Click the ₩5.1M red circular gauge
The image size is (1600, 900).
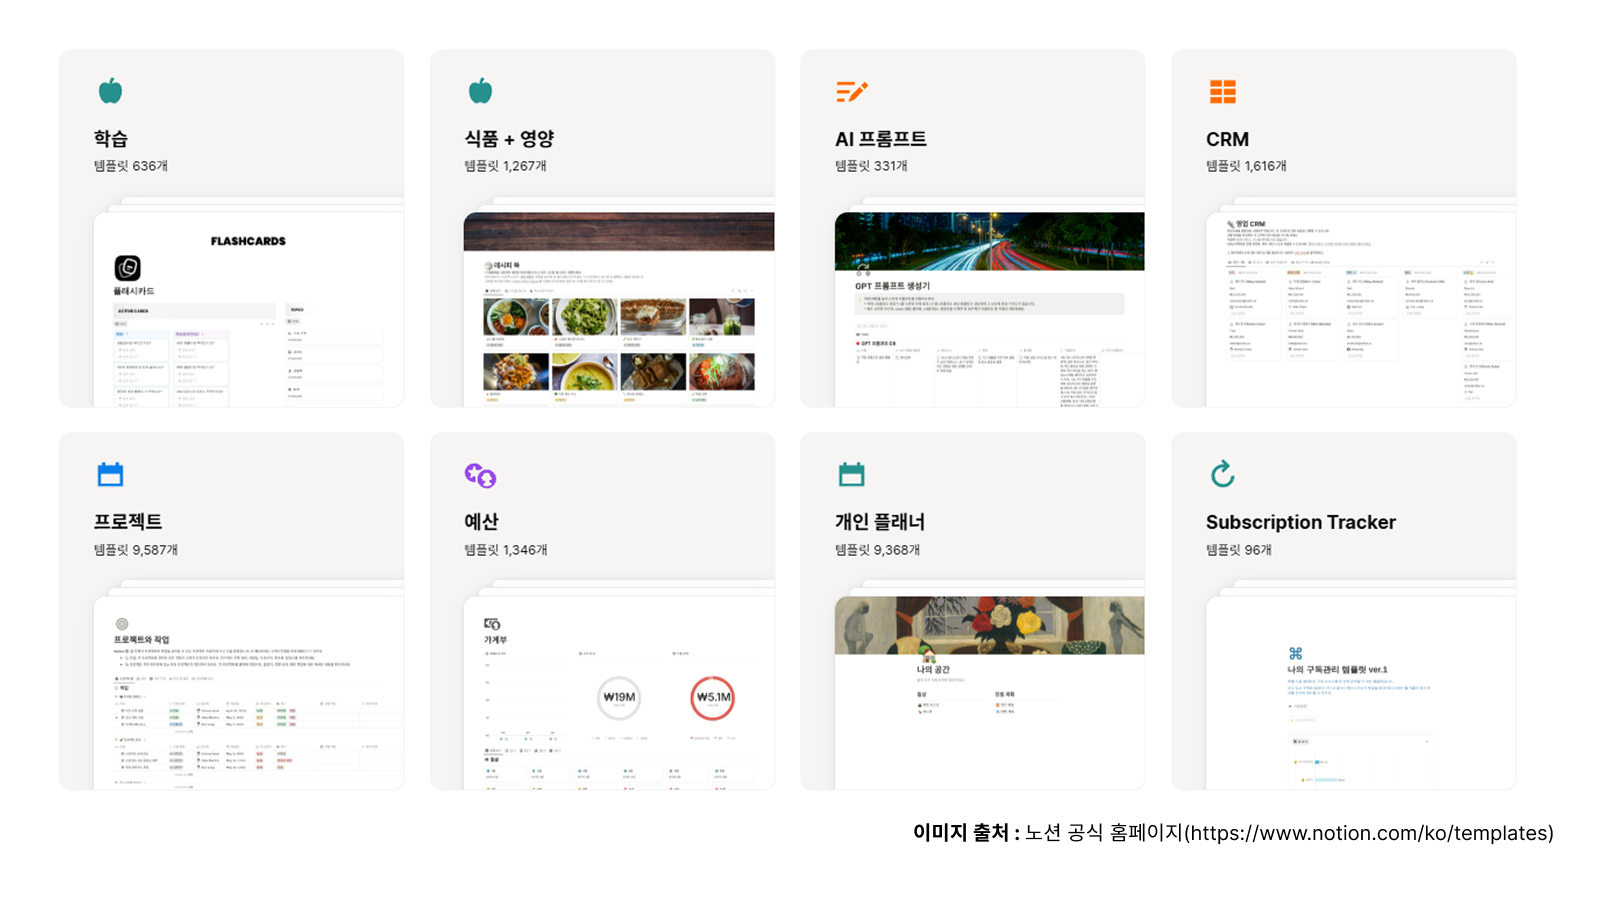(713, 698)
